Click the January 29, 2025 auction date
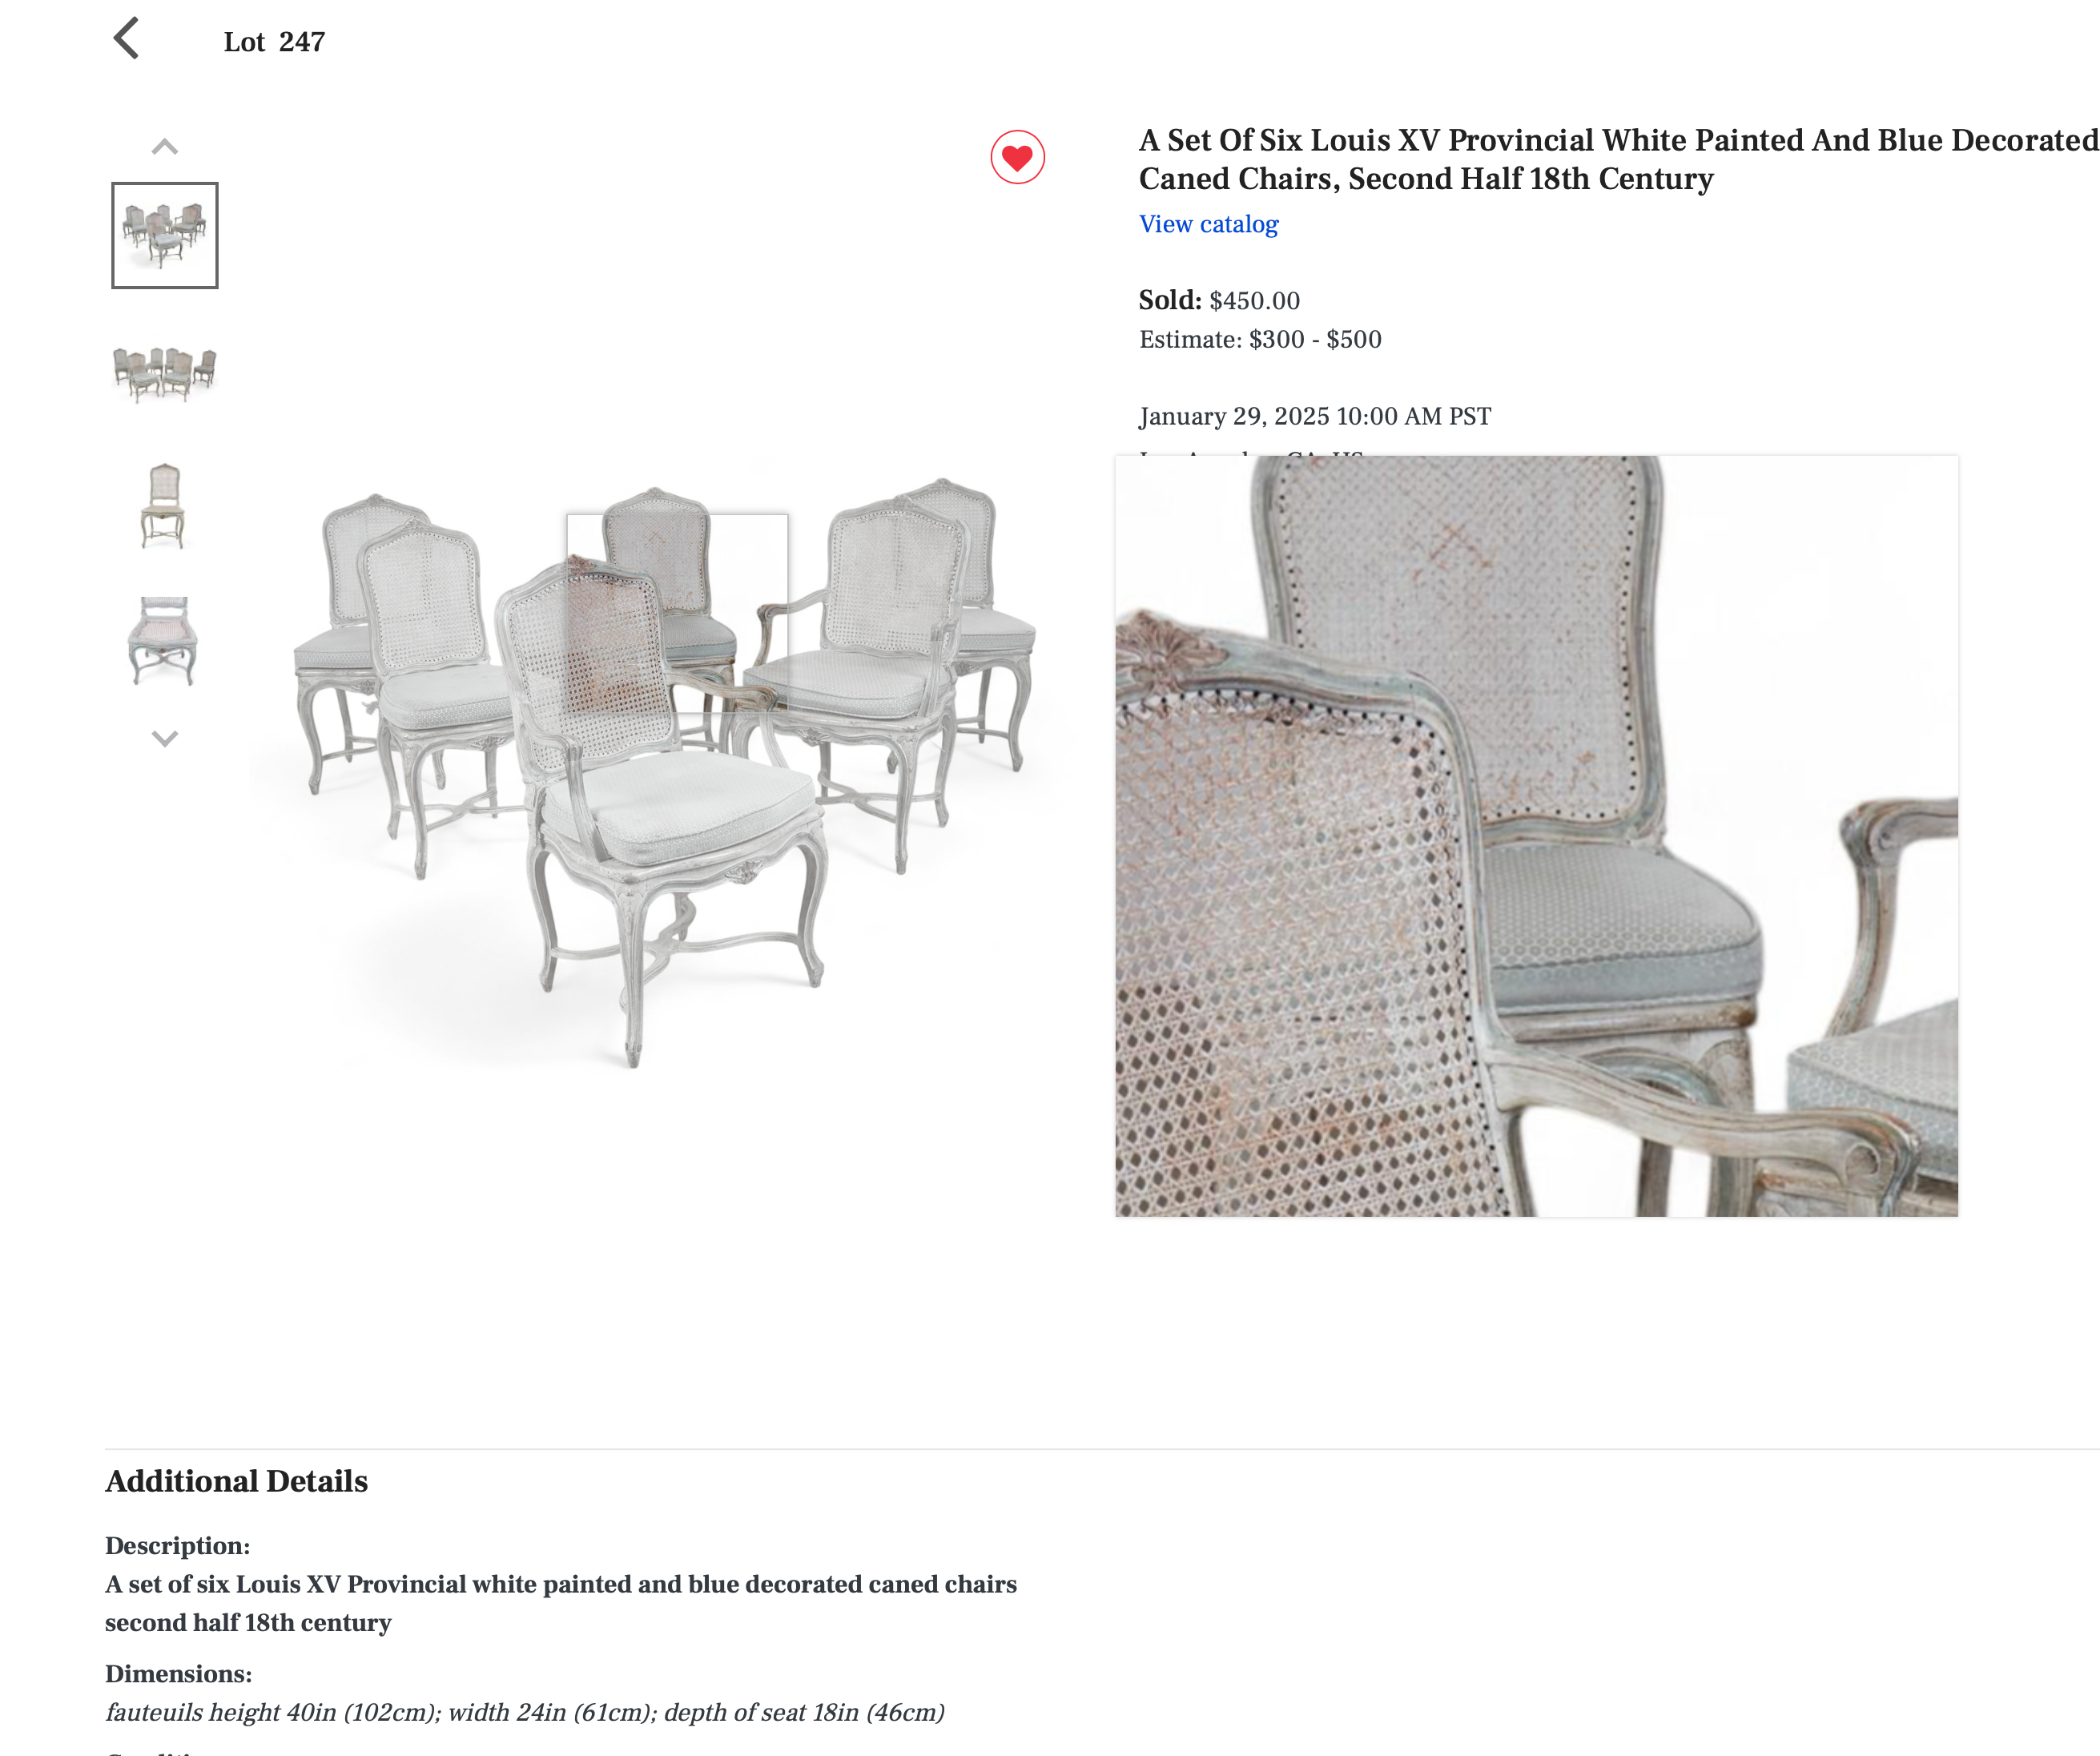 click(x=1315, y=416)
